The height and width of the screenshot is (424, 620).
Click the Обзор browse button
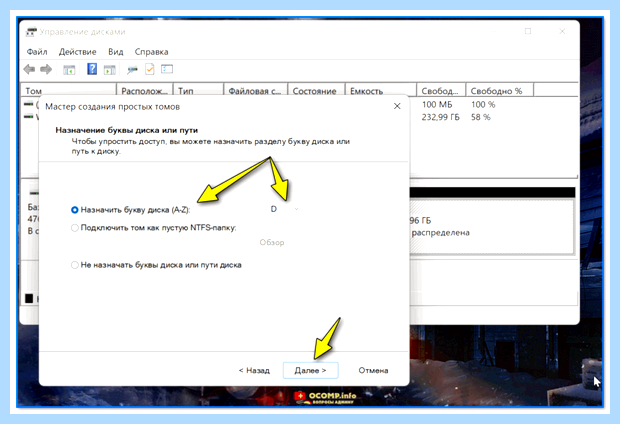coord(272,242)
